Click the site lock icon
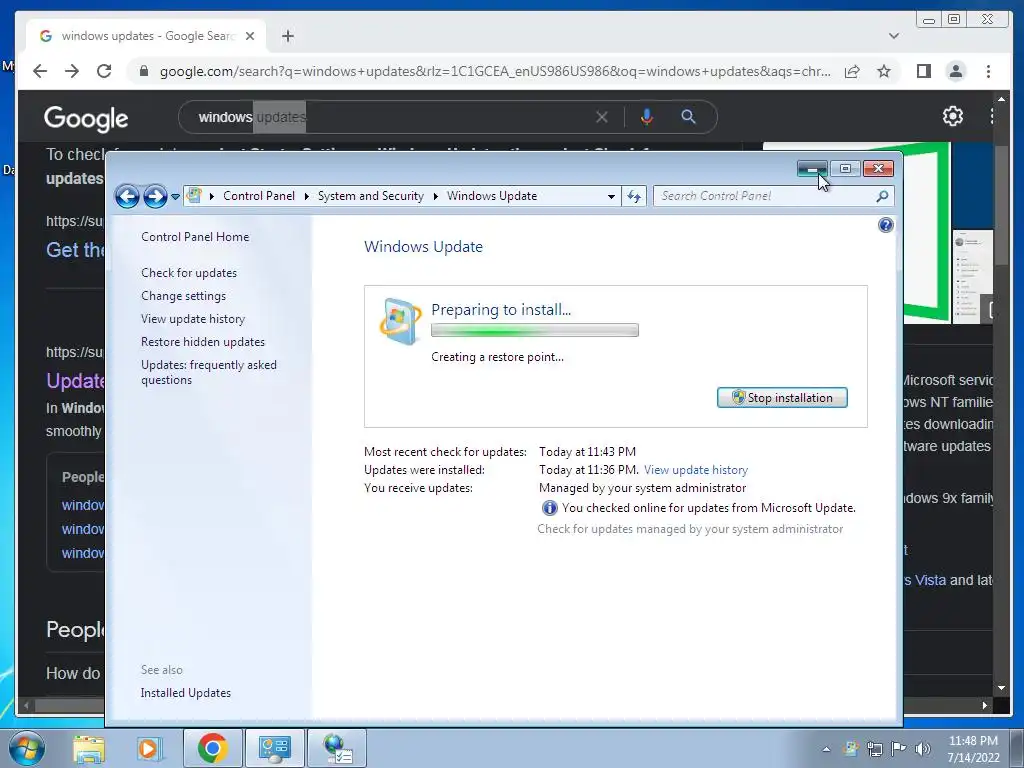The width and height of the screenshot is (1024, 768). pyautogui.click(x=144, y=71)
